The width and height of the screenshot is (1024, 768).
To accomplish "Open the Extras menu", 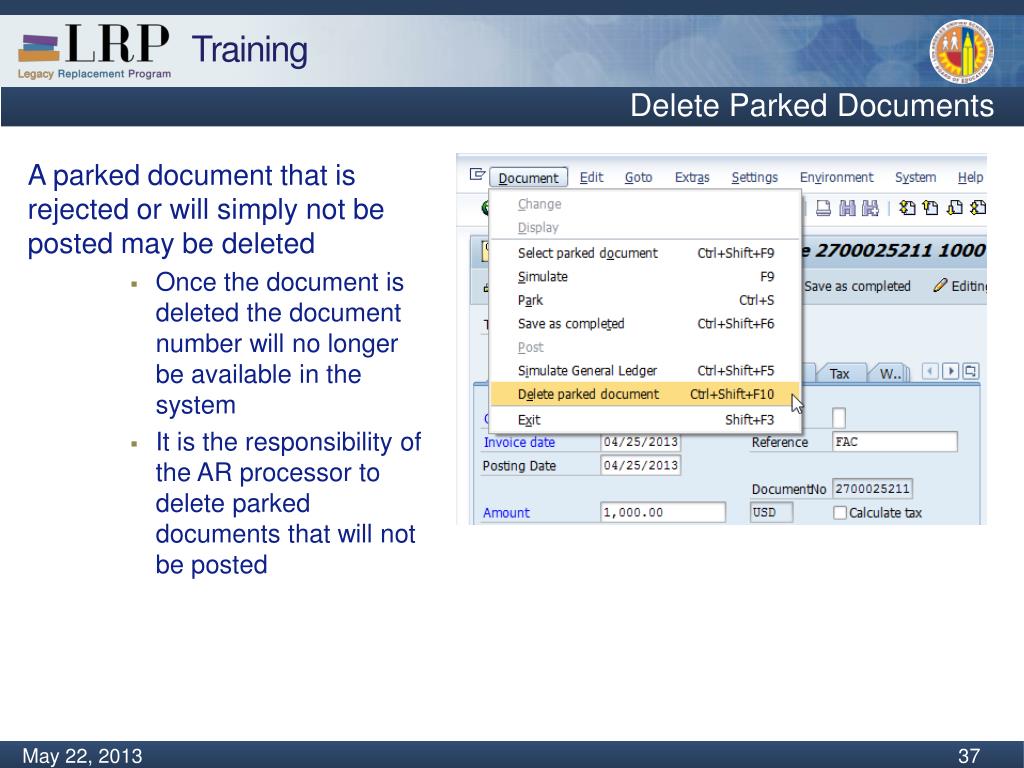I will pos(692,177).
